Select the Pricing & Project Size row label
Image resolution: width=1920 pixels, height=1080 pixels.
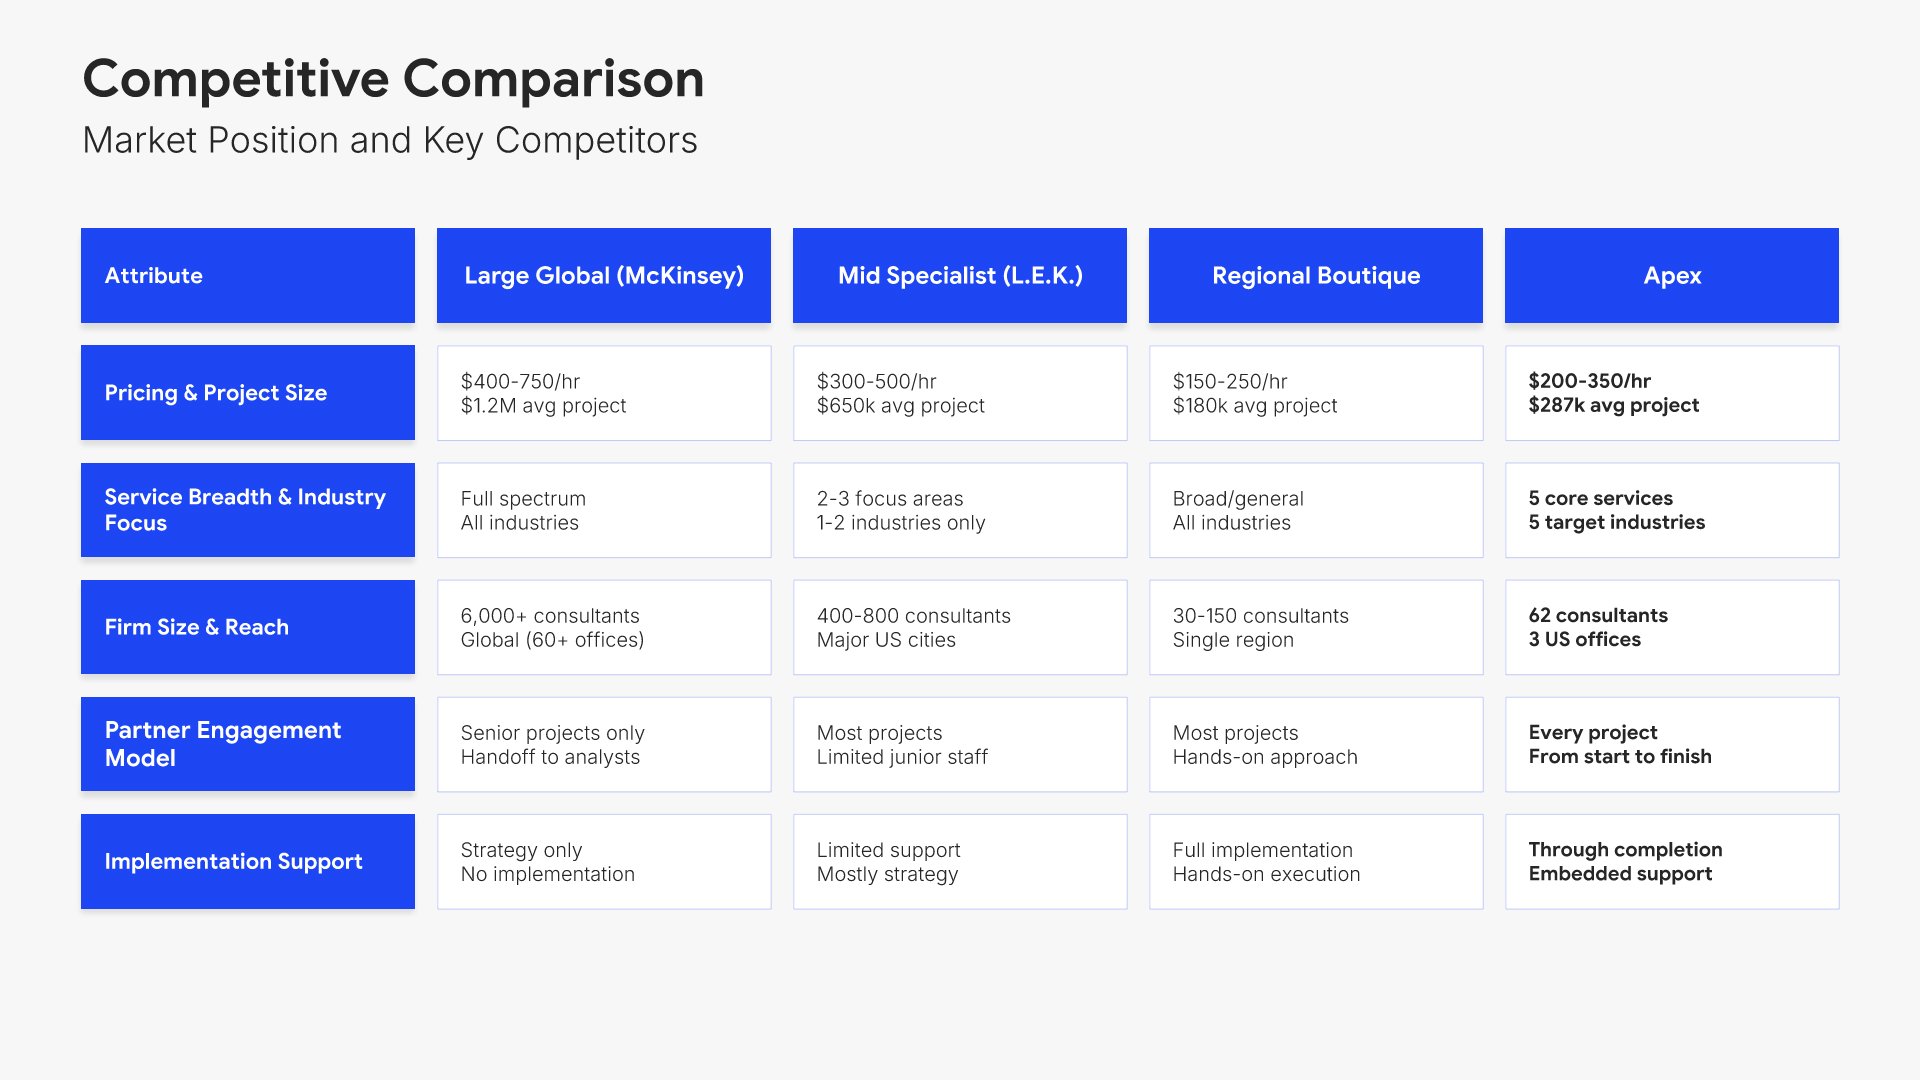click(247, 393)
